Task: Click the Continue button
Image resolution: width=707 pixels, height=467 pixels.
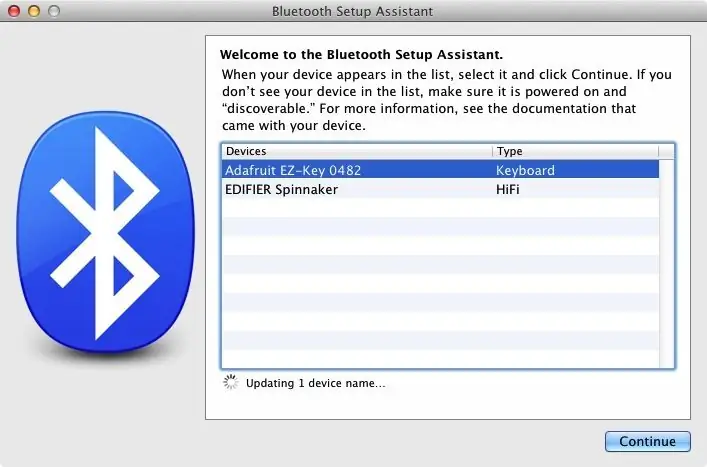Action: click(647, 441)
